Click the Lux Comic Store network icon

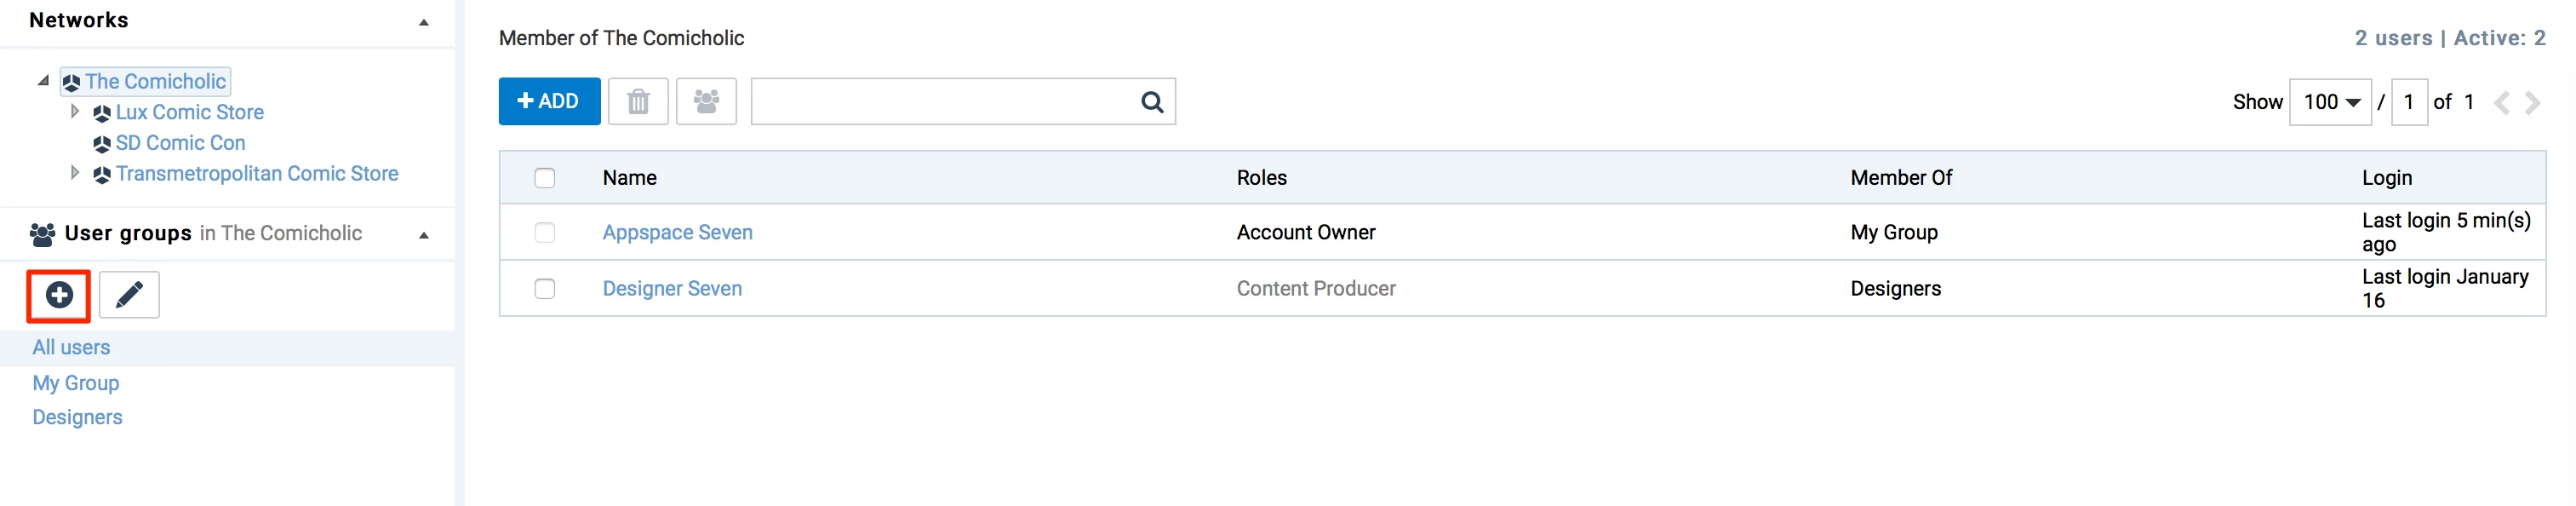[102, 113]
